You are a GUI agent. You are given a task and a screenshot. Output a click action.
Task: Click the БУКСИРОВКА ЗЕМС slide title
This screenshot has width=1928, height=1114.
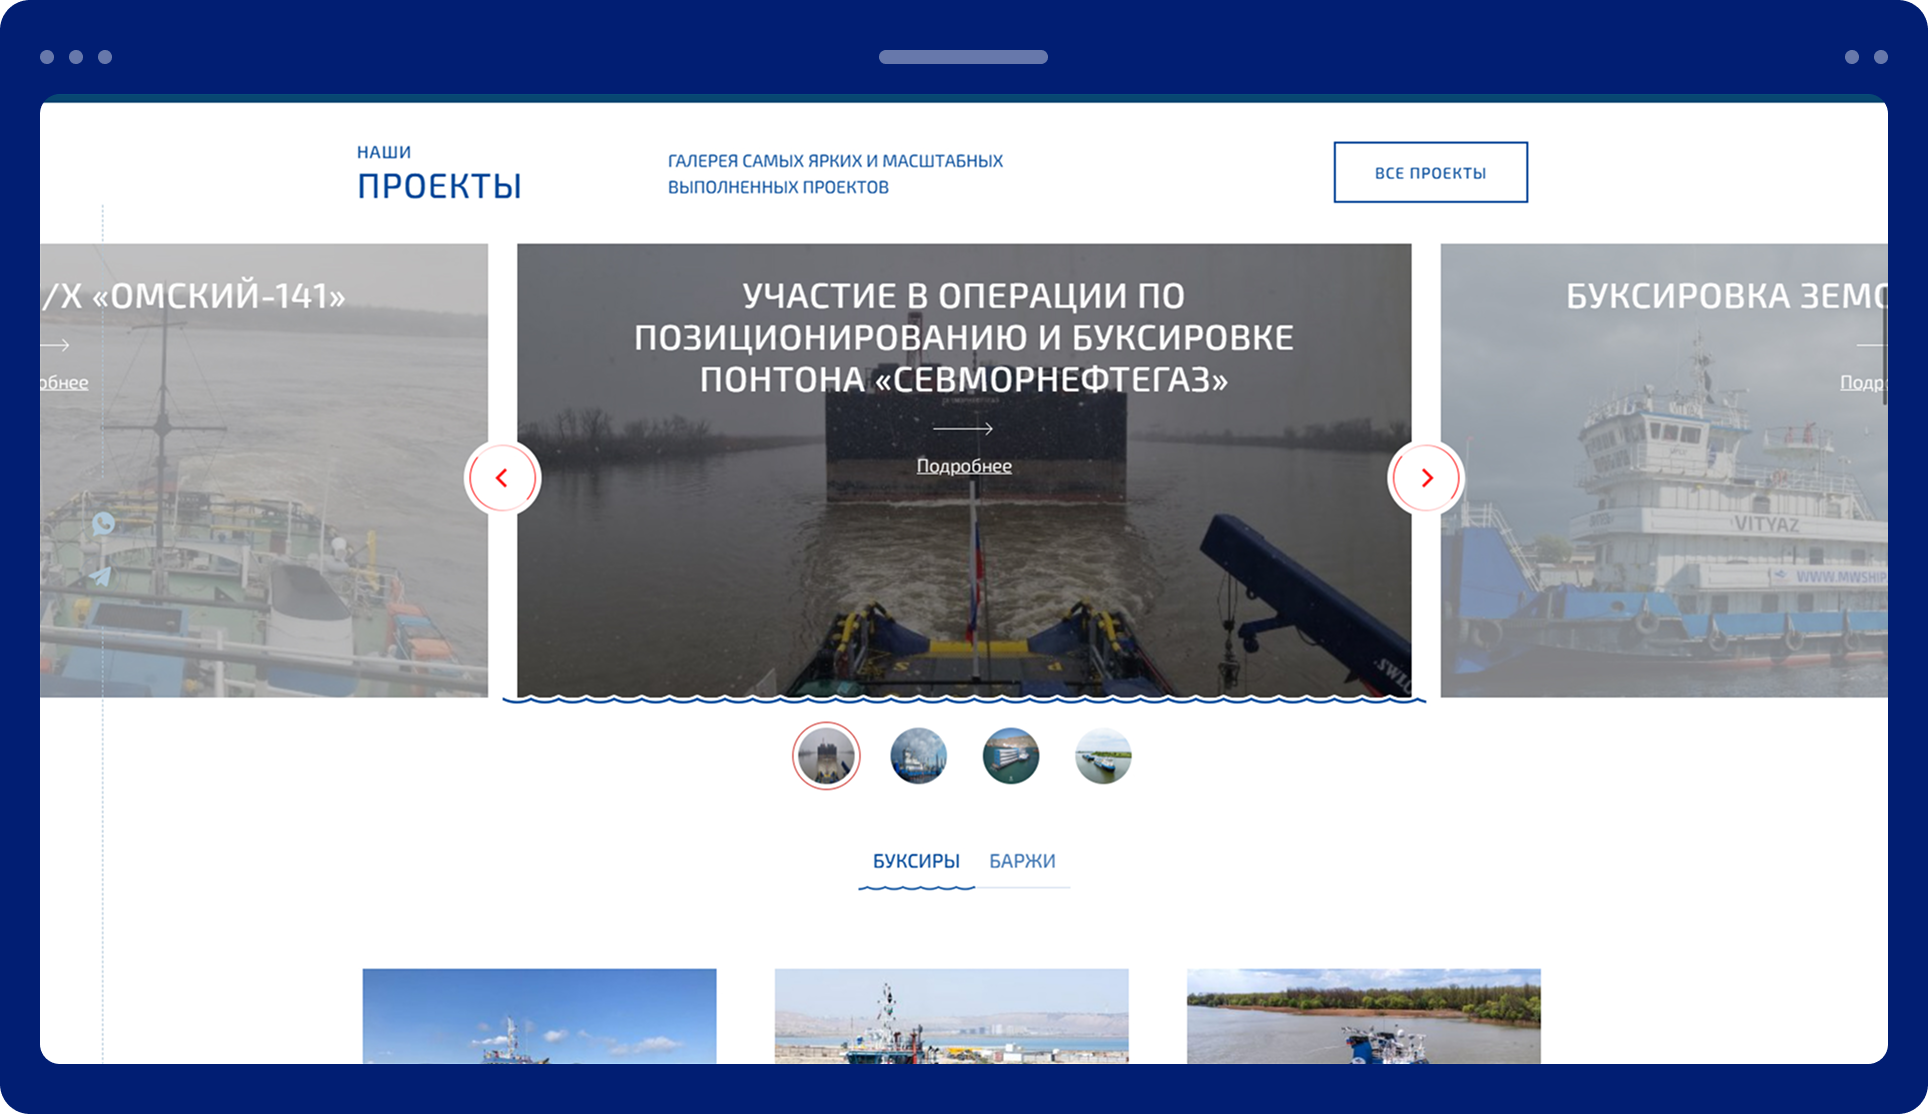(1726, 296)
